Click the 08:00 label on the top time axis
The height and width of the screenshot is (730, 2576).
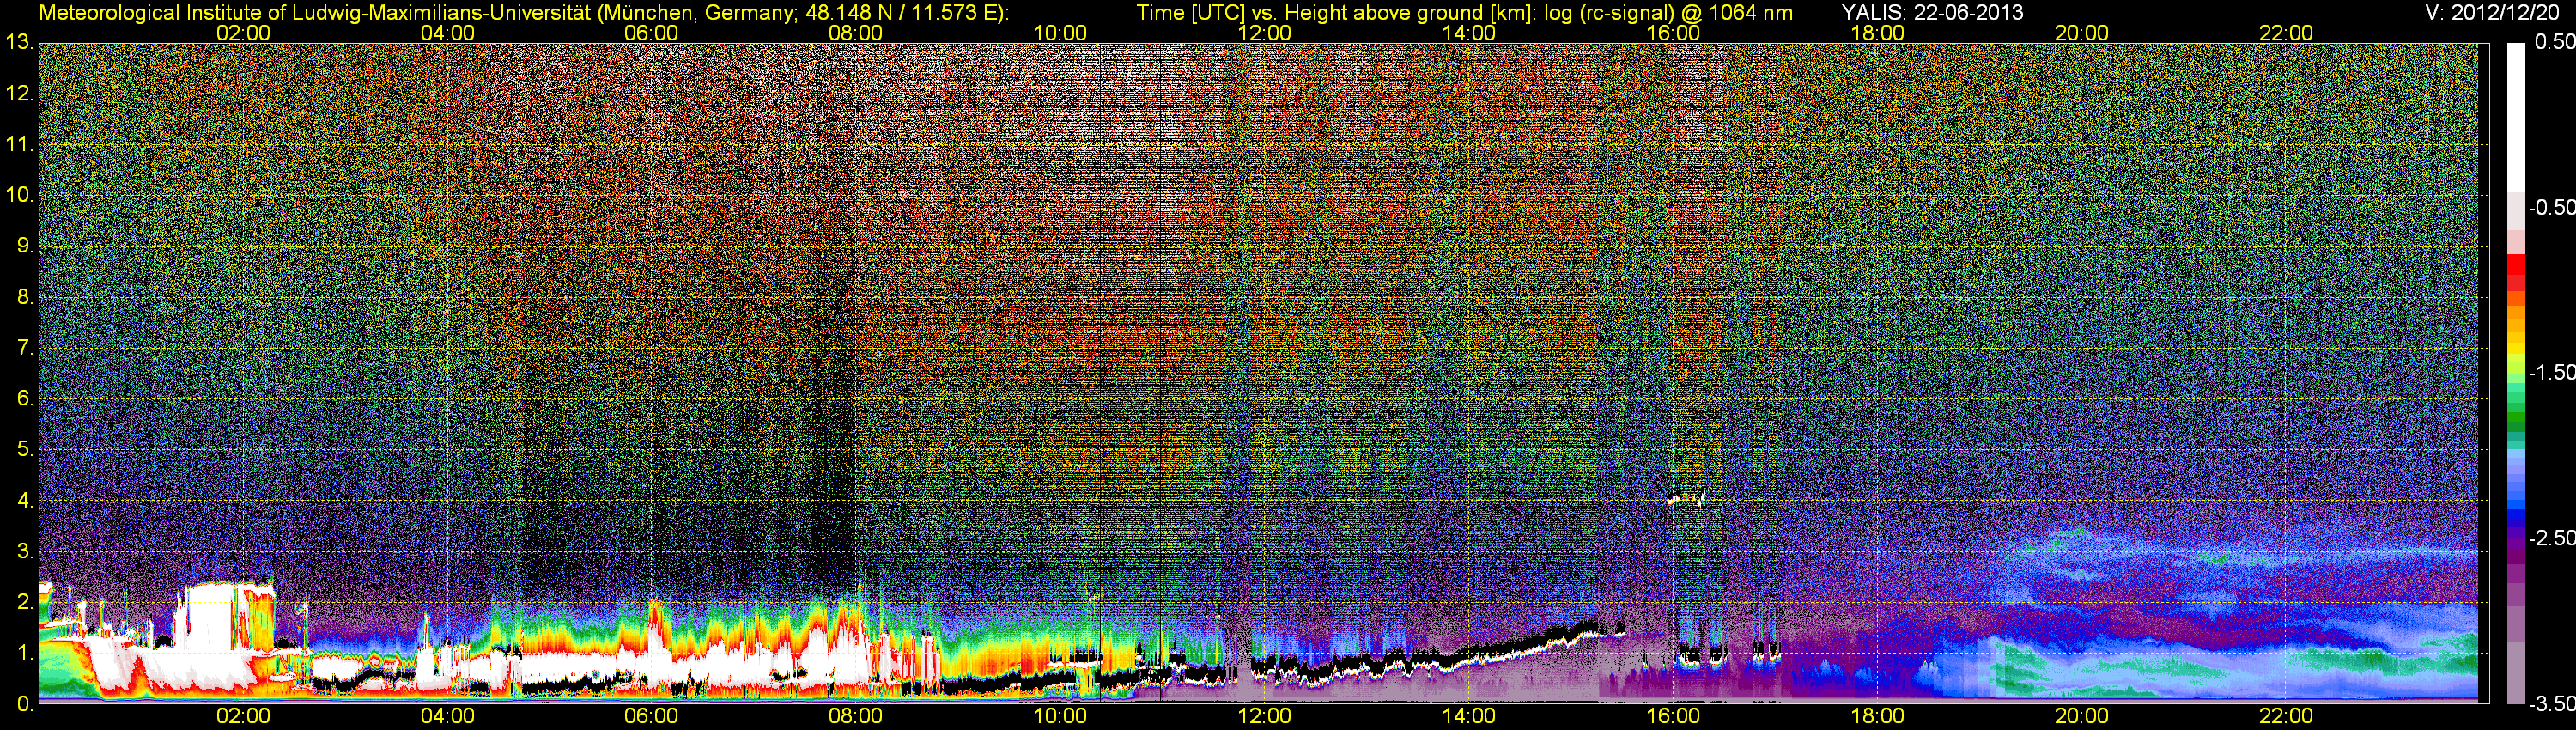click(856, 33)
